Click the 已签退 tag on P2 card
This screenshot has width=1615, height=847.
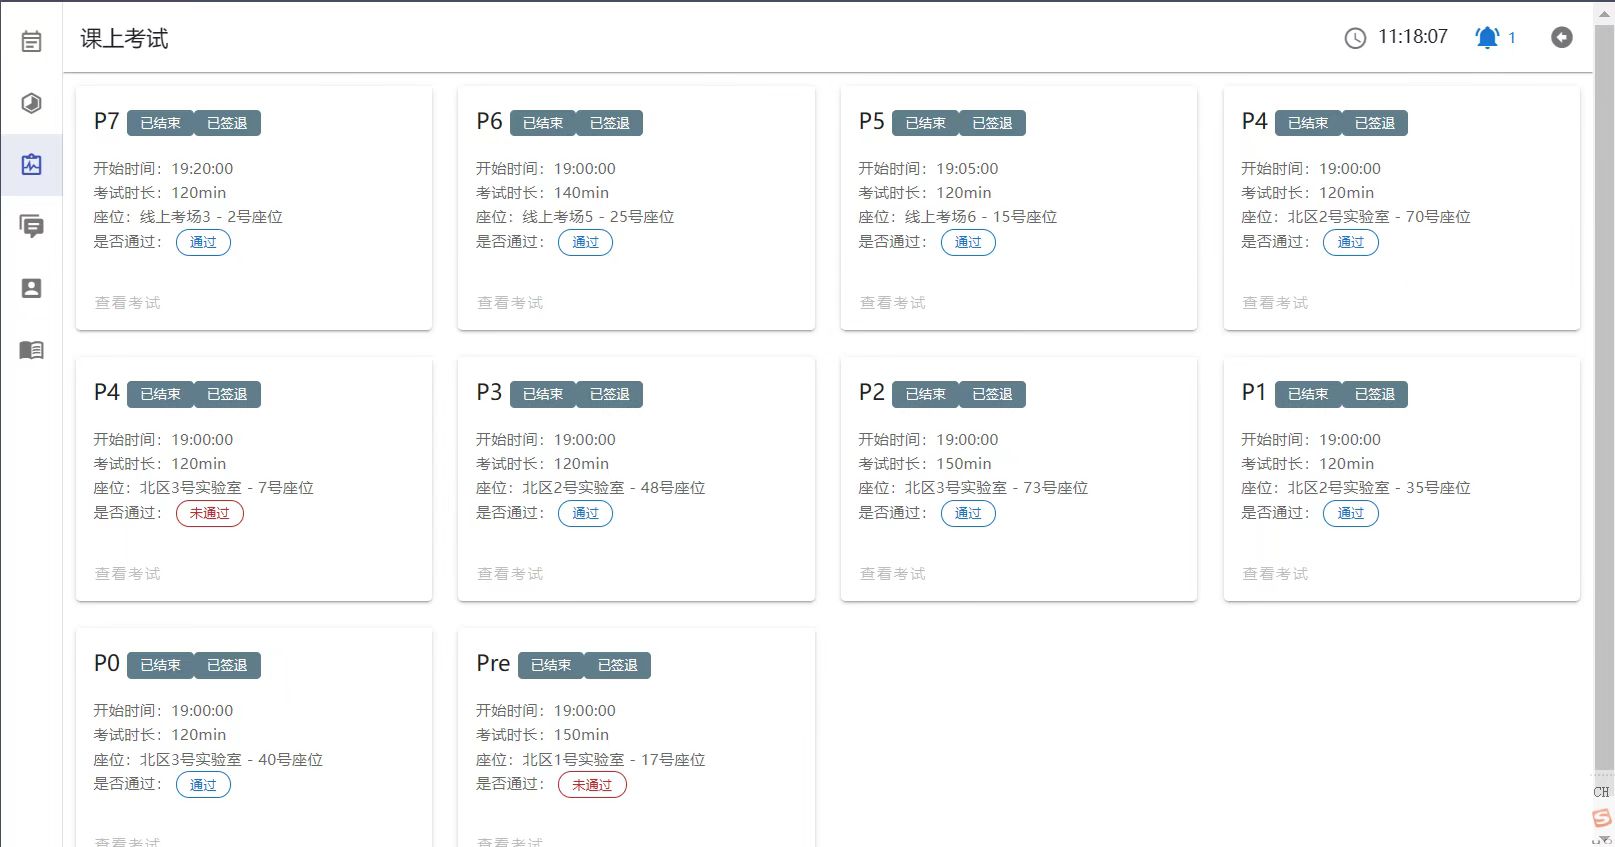tap(992, 394)
